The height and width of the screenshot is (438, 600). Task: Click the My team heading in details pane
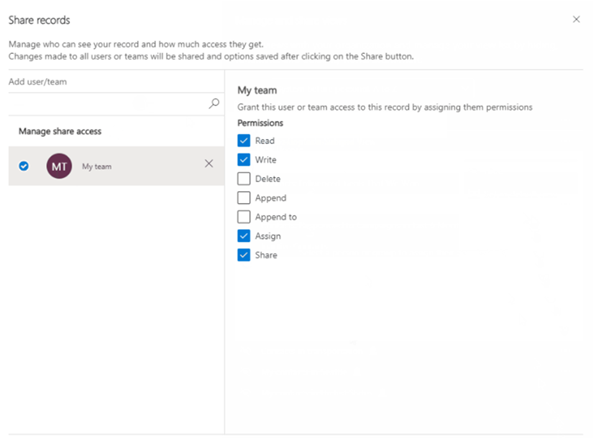pos(257,91)
